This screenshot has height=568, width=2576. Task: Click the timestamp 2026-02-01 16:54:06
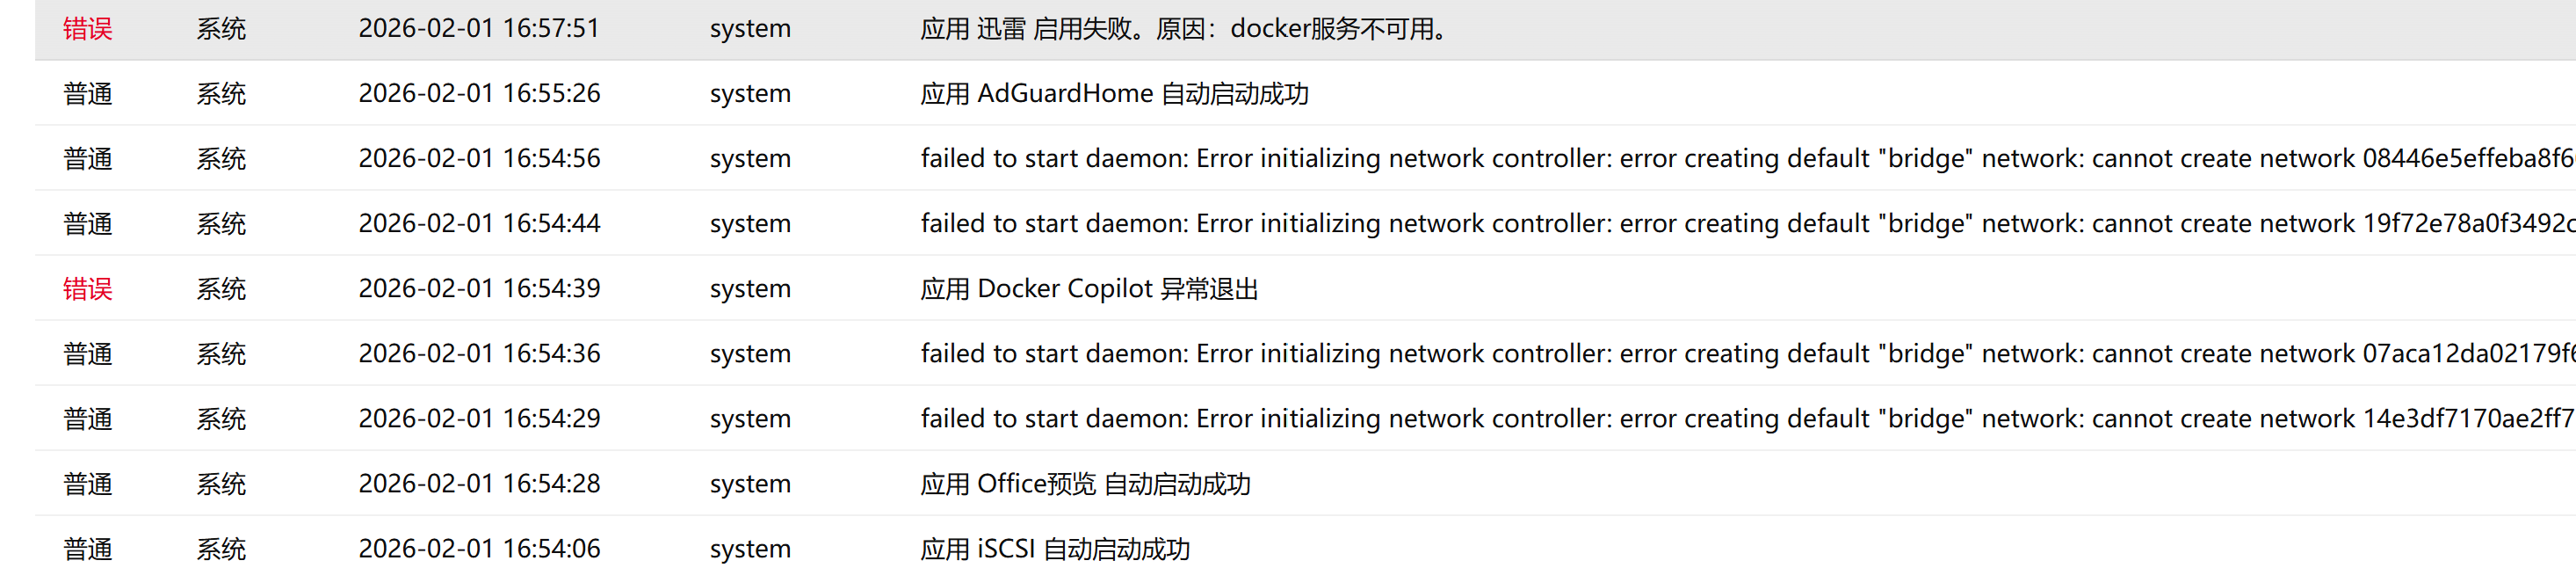coord(479,549)
